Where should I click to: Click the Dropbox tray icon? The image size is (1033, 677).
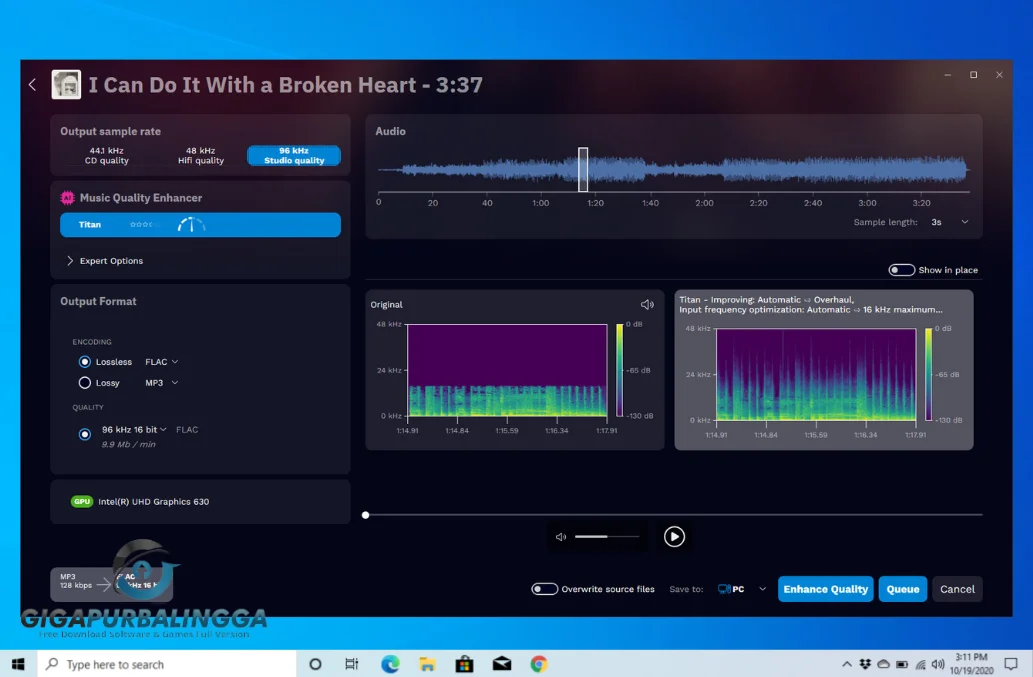coord(865,664)
